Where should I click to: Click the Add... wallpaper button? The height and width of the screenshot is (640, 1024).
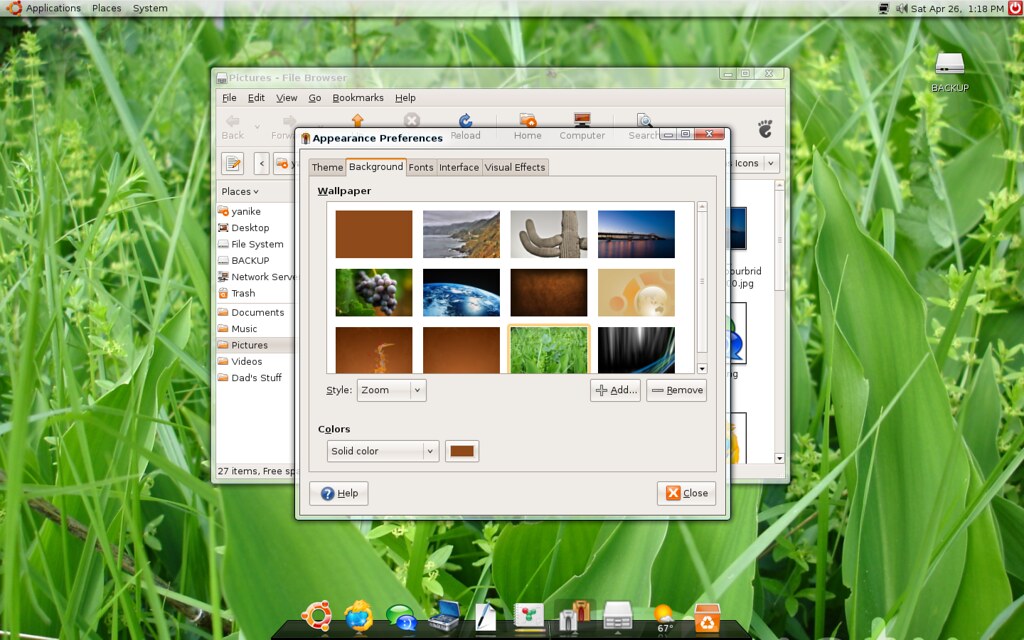click(x=615, y=391)
